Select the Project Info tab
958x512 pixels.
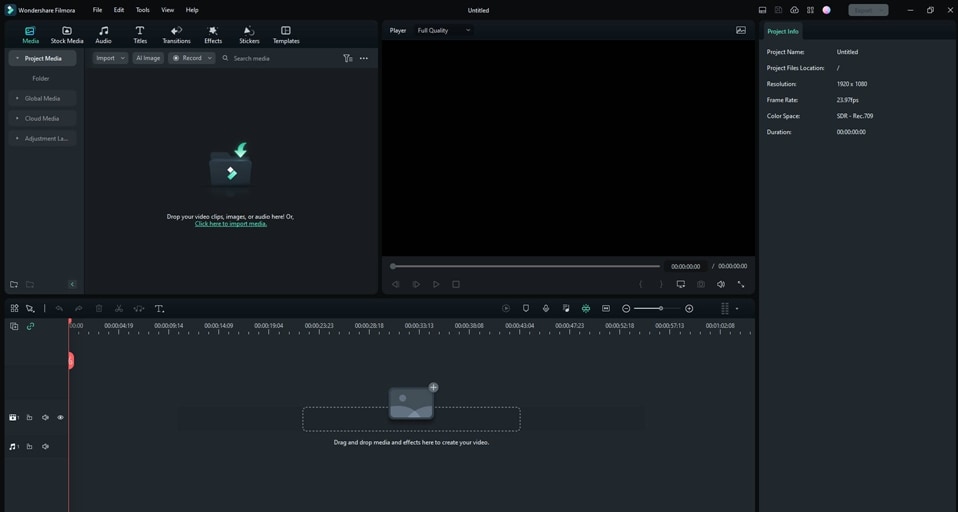coord(783,31)
